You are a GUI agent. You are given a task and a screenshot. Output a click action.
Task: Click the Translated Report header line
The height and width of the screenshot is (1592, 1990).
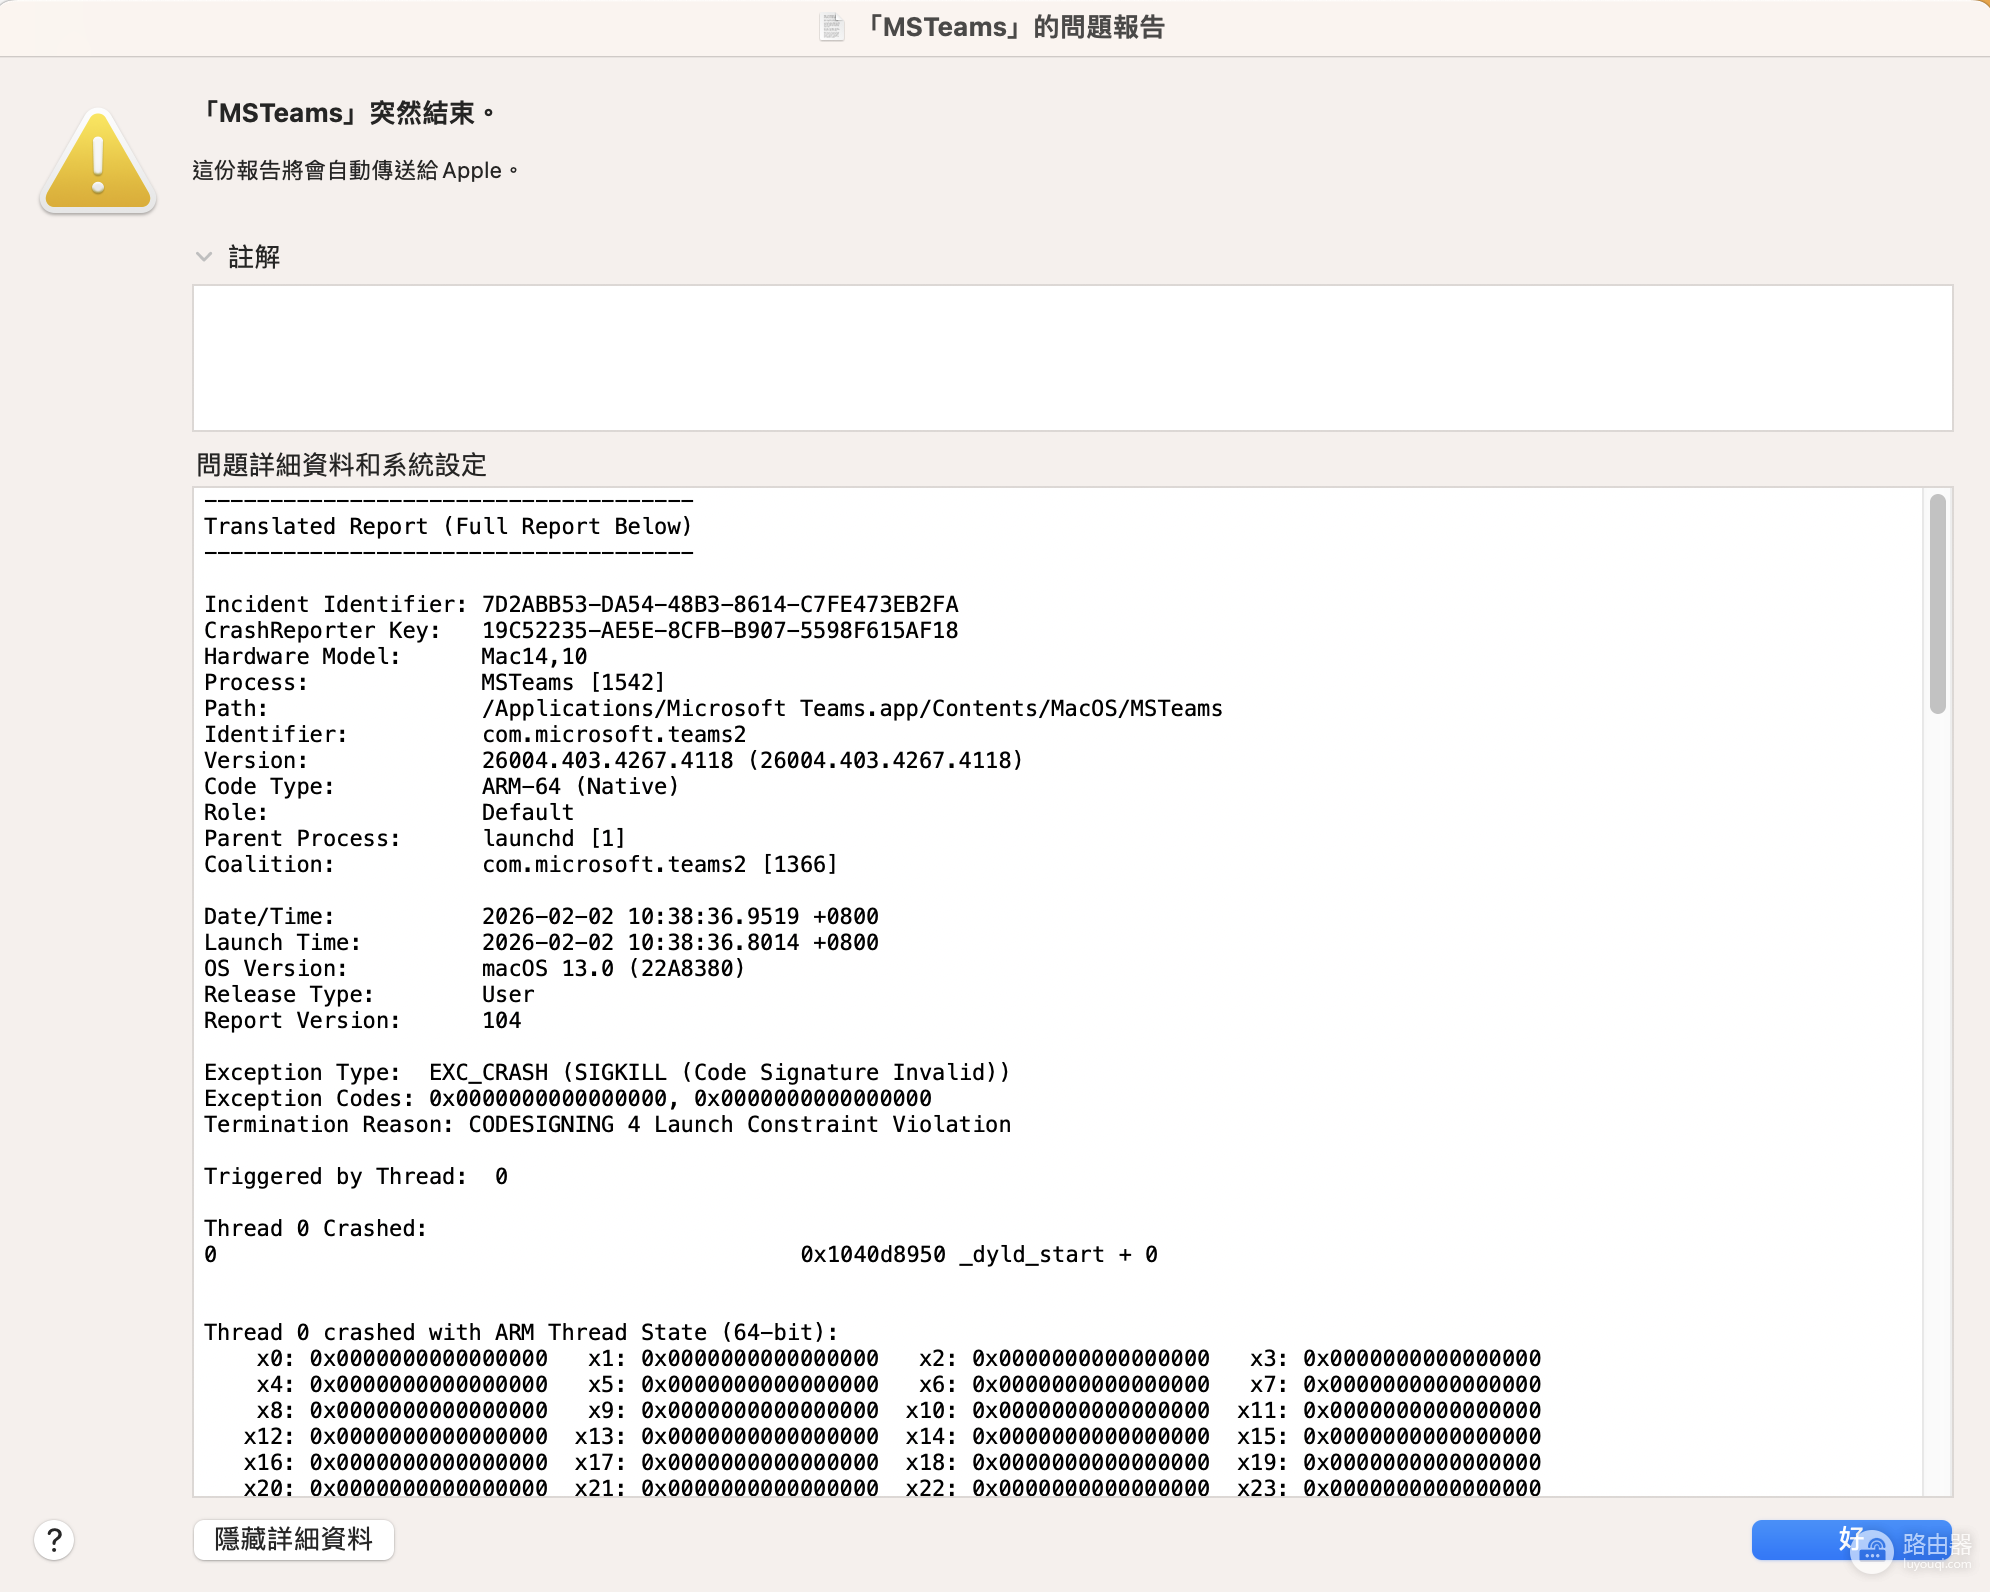point(448,526)
